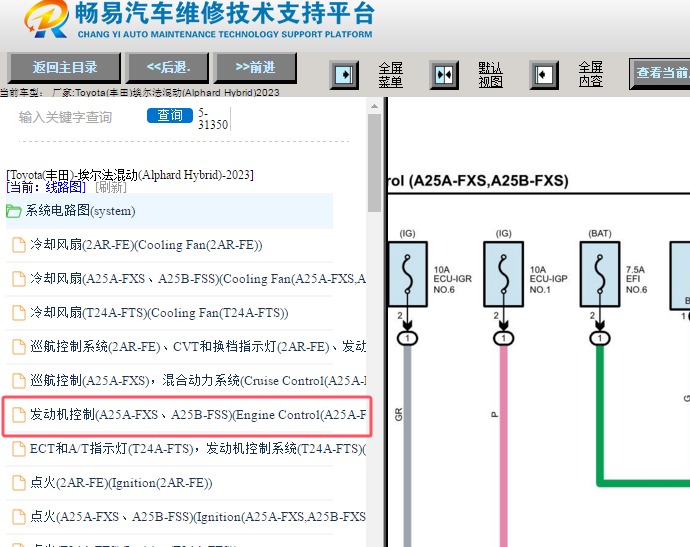Click the P pink wire label
690x547 pixels.
pos(495,415)
